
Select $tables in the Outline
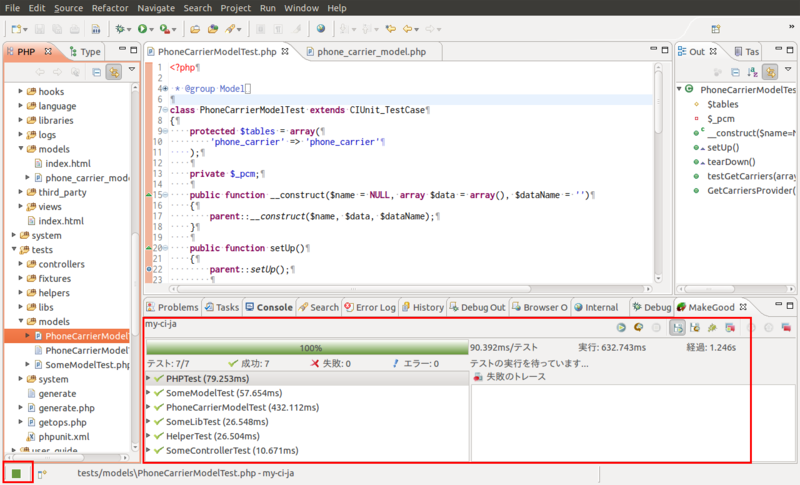722,104
